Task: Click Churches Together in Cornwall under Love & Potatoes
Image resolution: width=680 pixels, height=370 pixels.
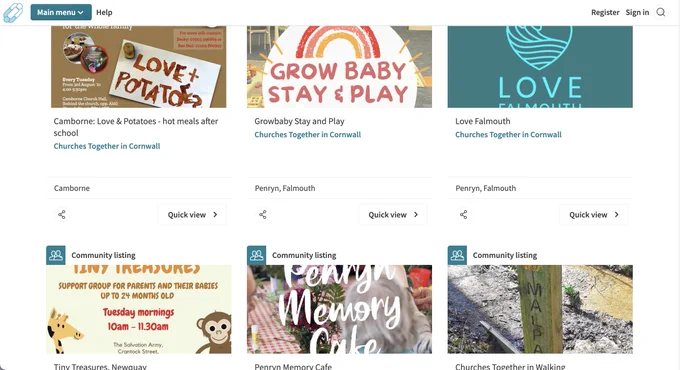Action: click(x=107, y=146)
